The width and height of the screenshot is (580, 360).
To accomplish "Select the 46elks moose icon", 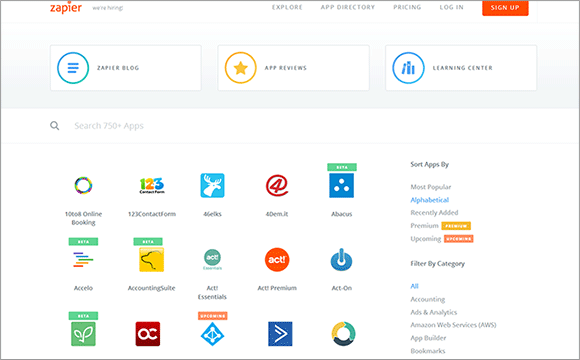I will (x=212, y=185).
